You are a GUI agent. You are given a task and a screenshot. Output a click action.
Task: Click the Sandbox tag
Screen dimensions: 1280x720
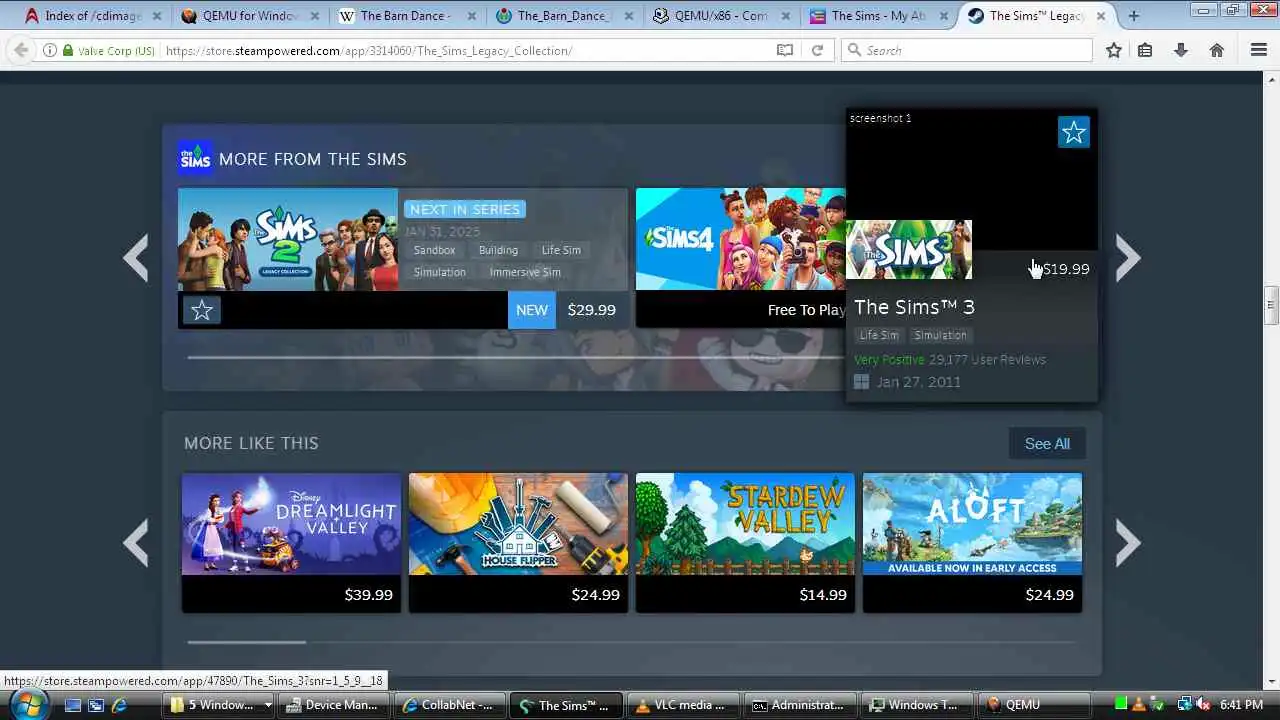point(434,250)
